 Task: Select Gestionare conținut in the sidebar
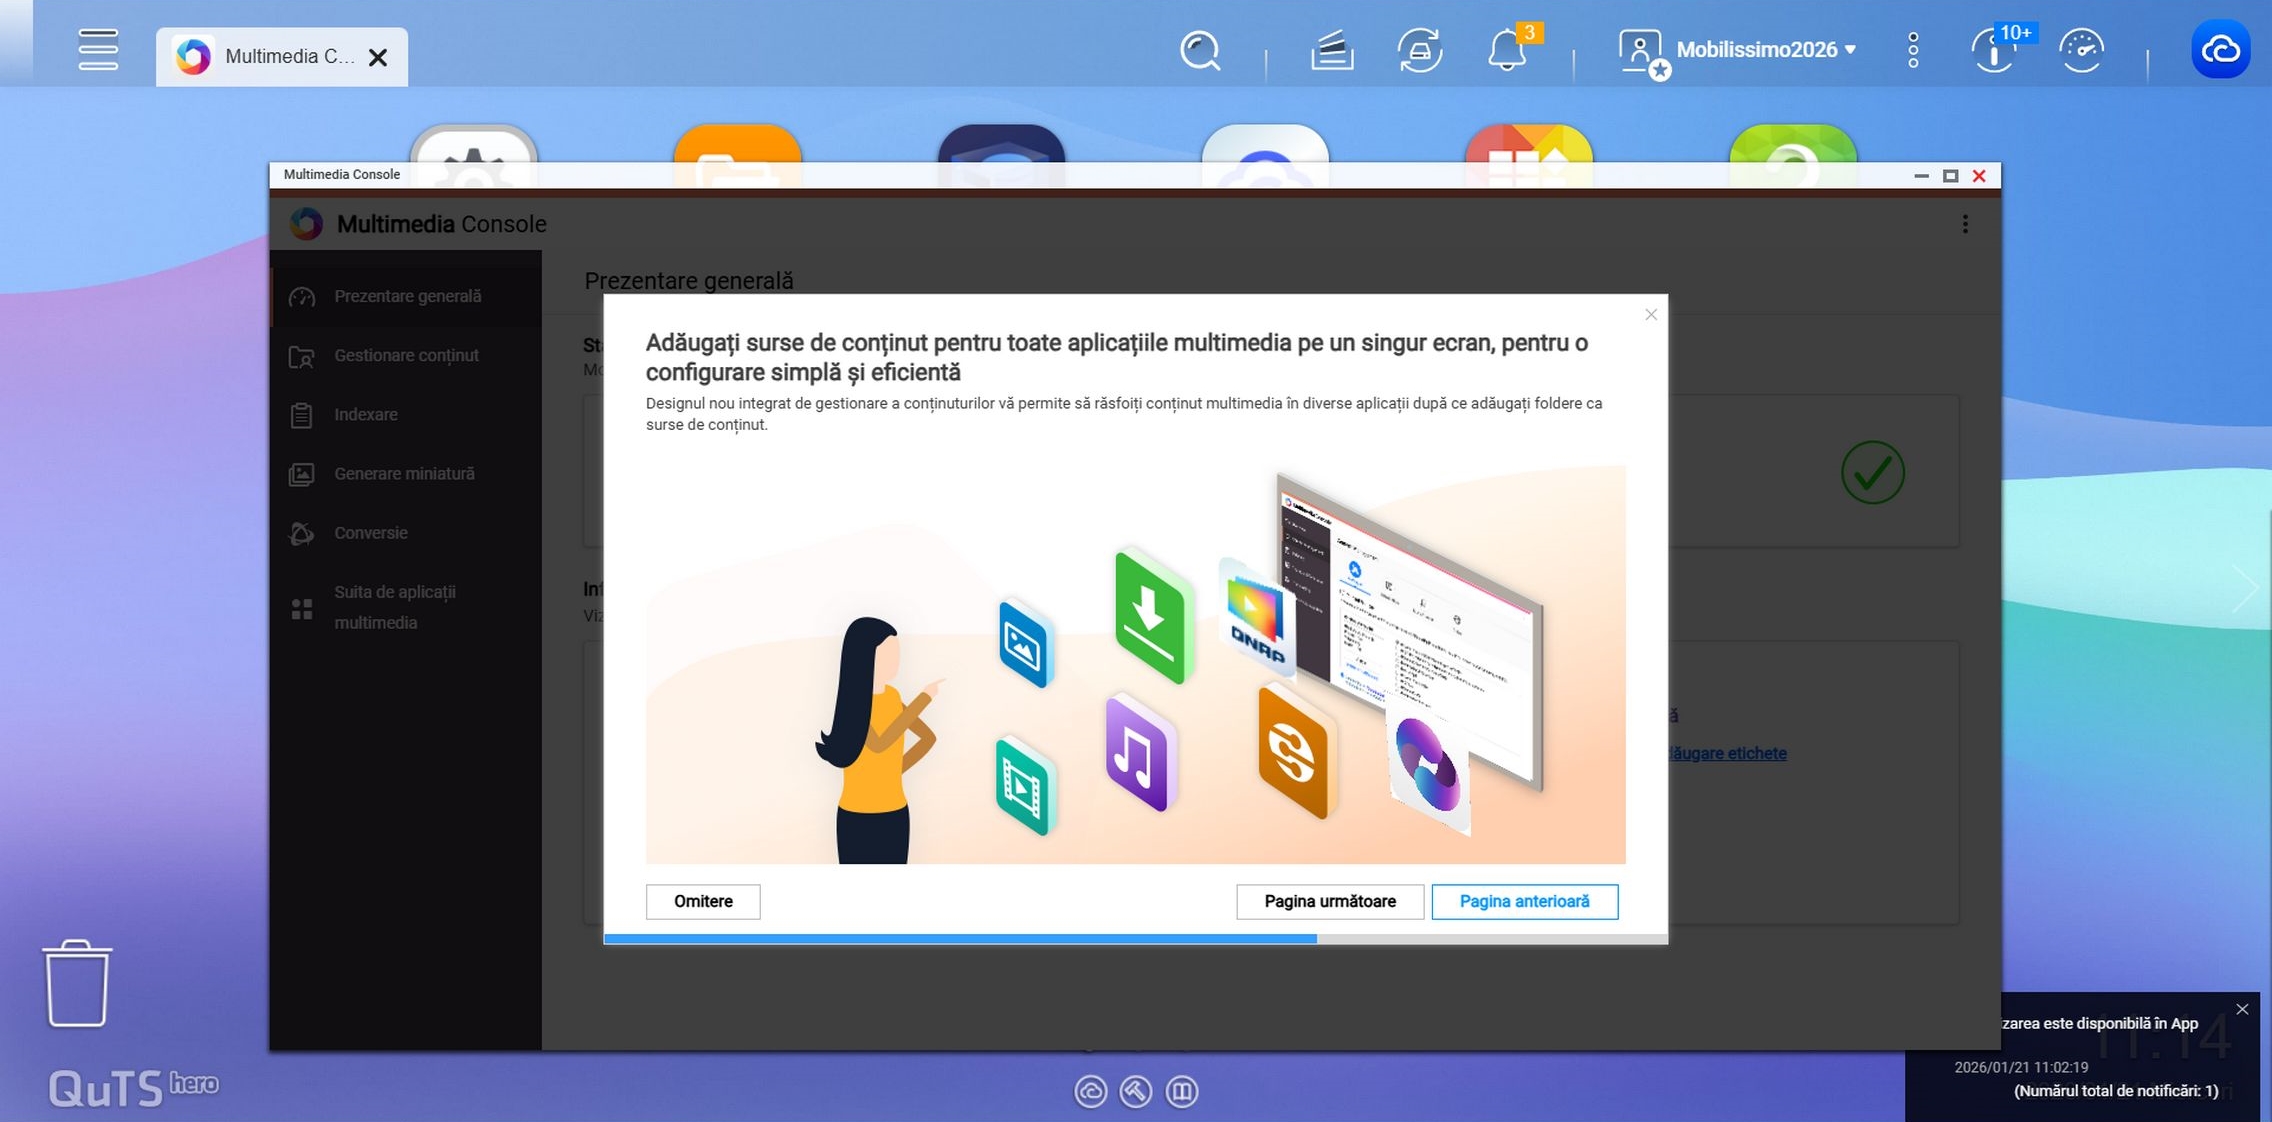(x=406, y=355)
